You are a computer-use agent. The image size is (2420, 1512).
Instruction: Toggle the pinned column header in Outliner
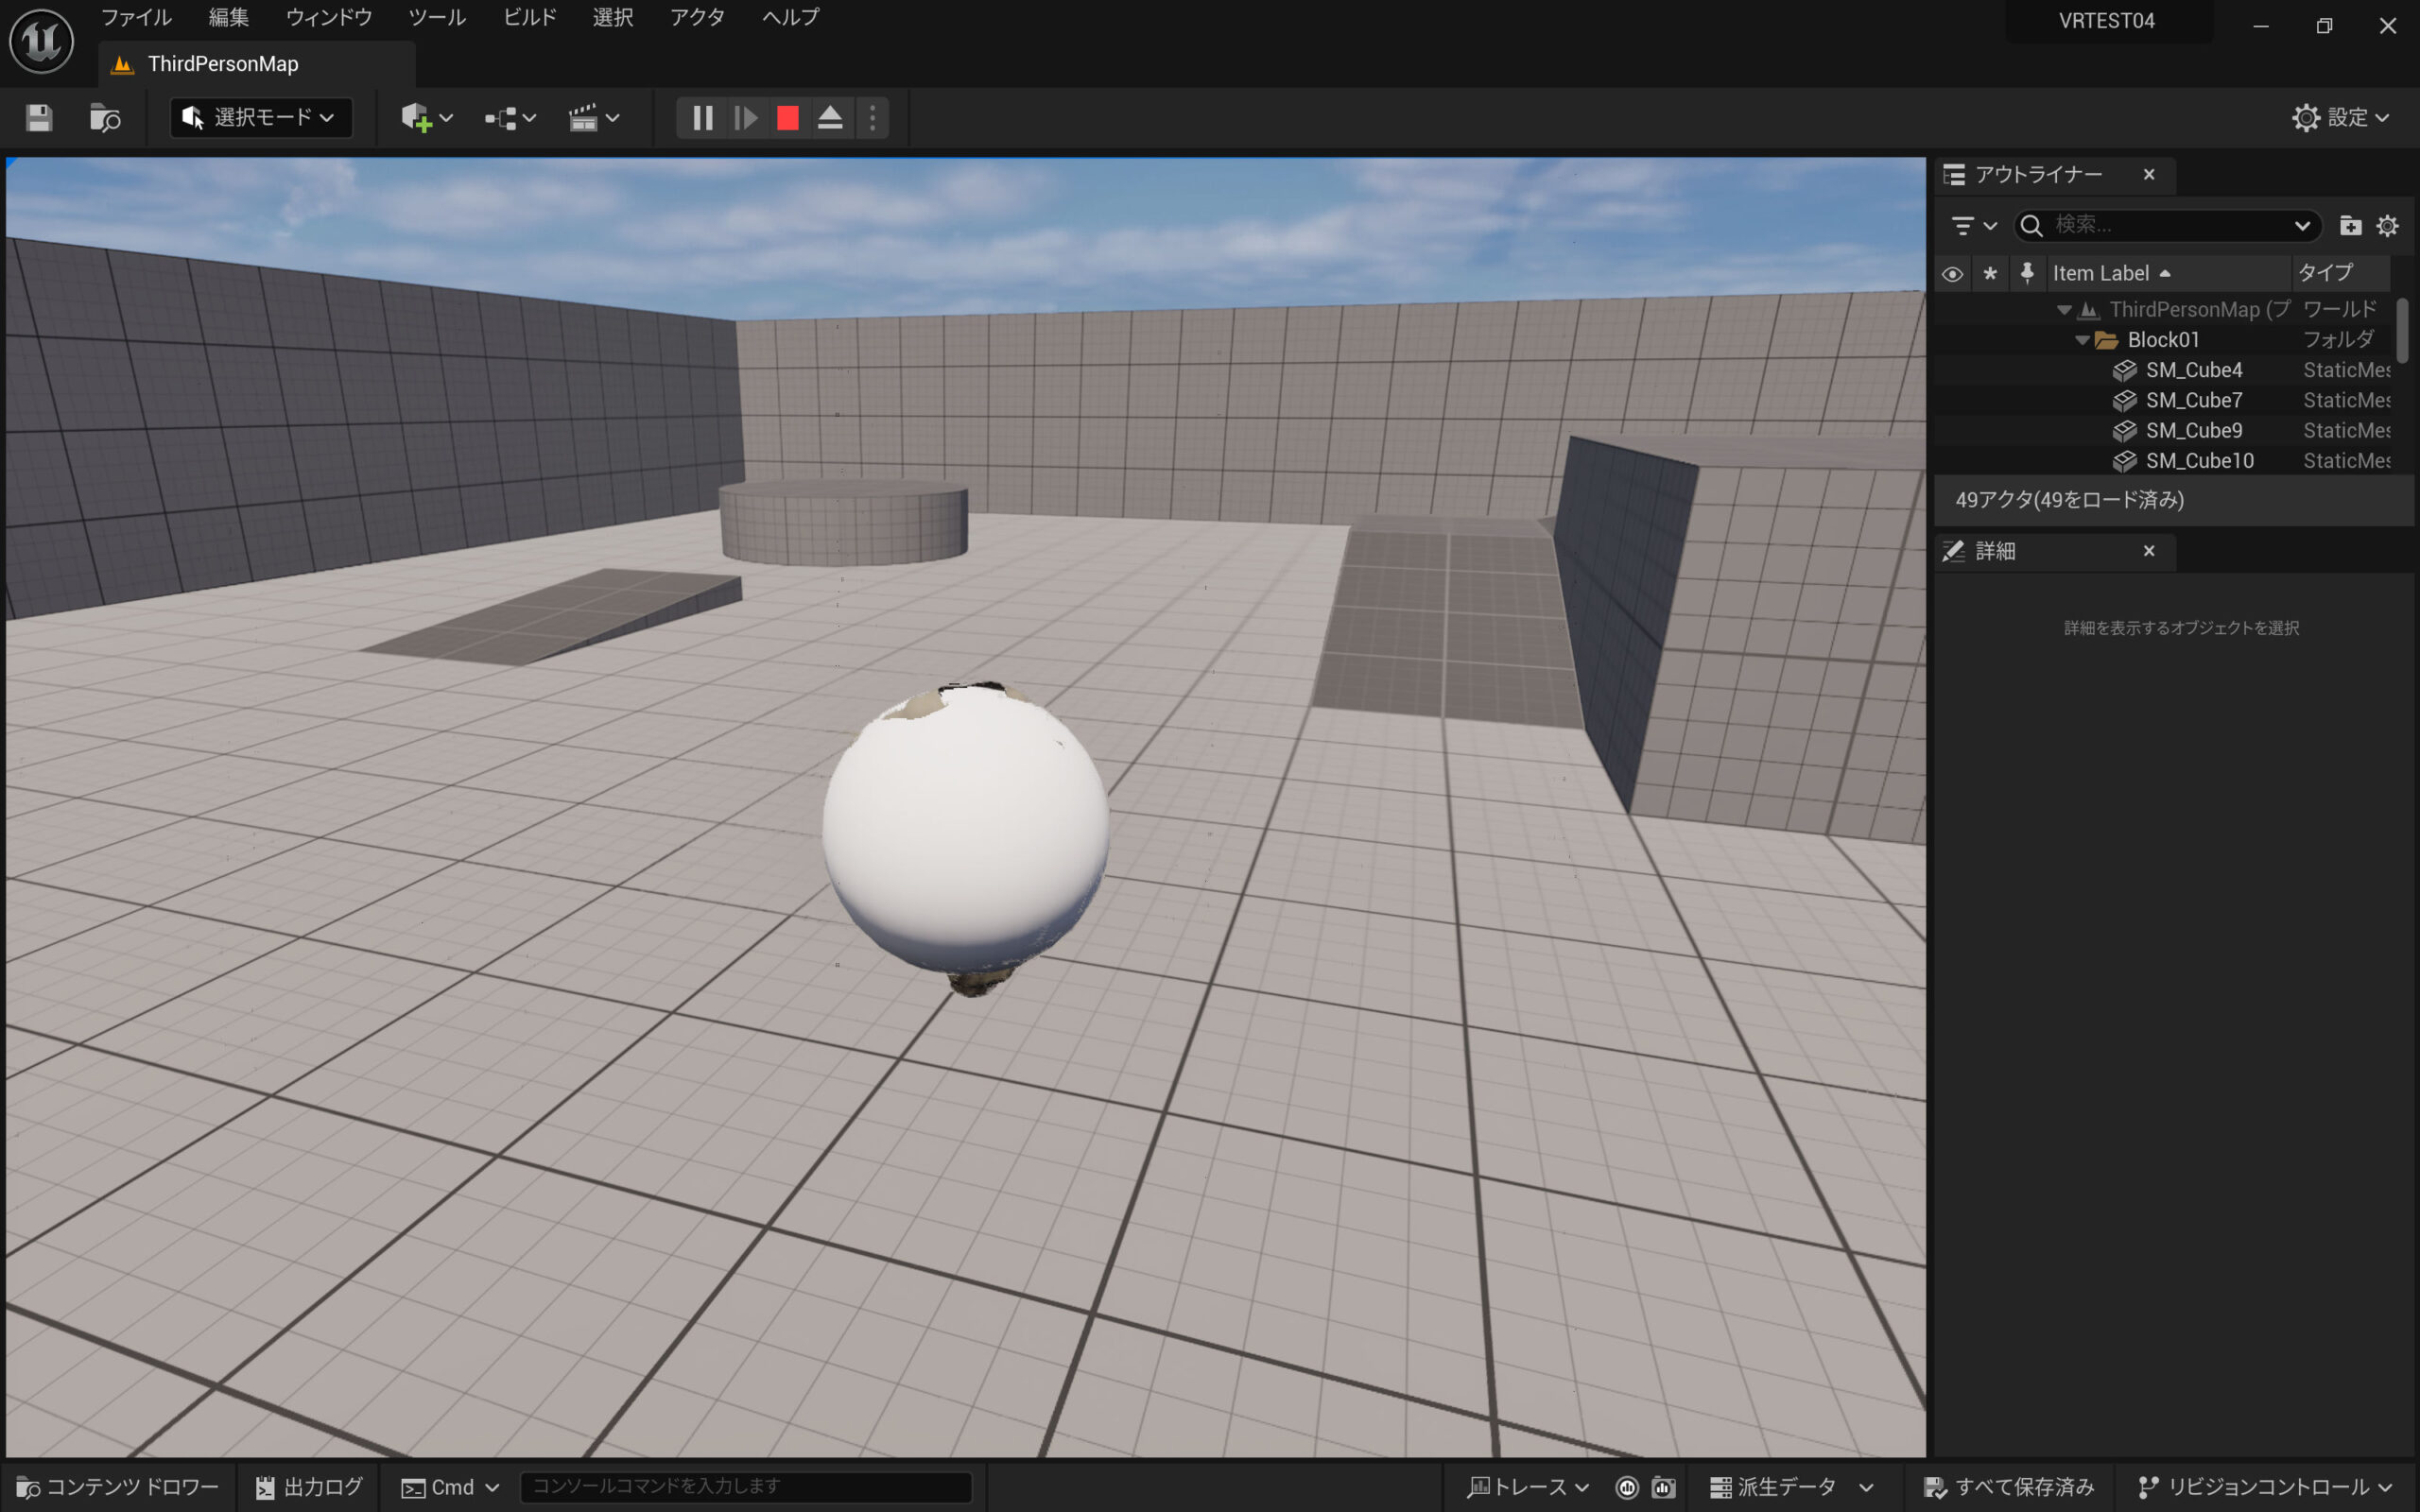pyautogui.click(x=2027, y=273)
